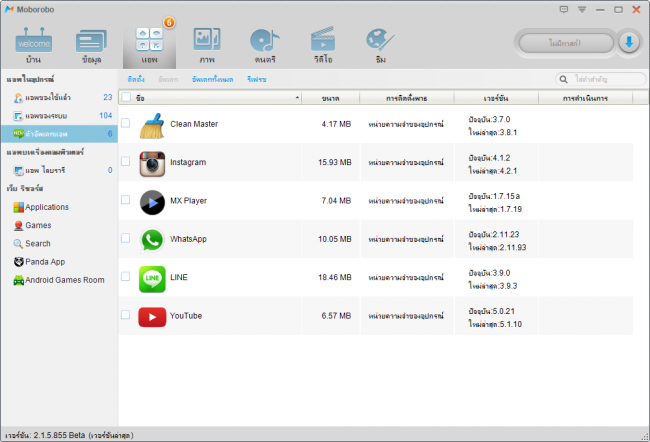Screen dimensions: 650x442
Task: Click the Games red joystick icon
Action: (19, 225)
